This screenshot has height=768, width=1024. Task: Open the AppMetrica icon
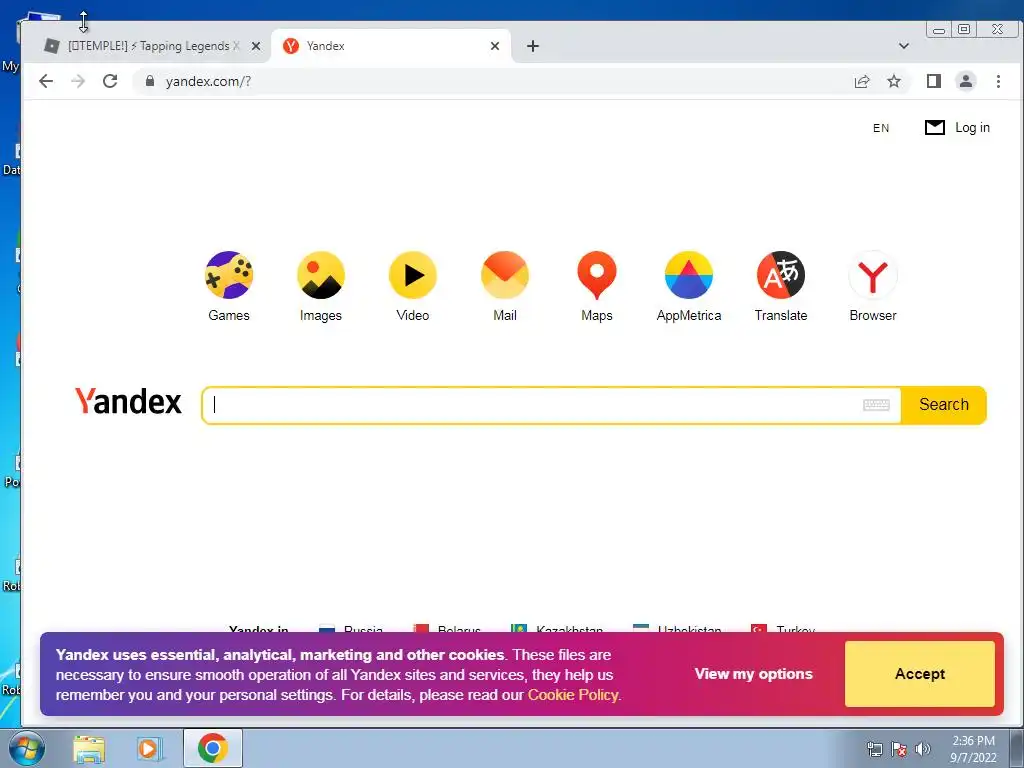point(689,276)
